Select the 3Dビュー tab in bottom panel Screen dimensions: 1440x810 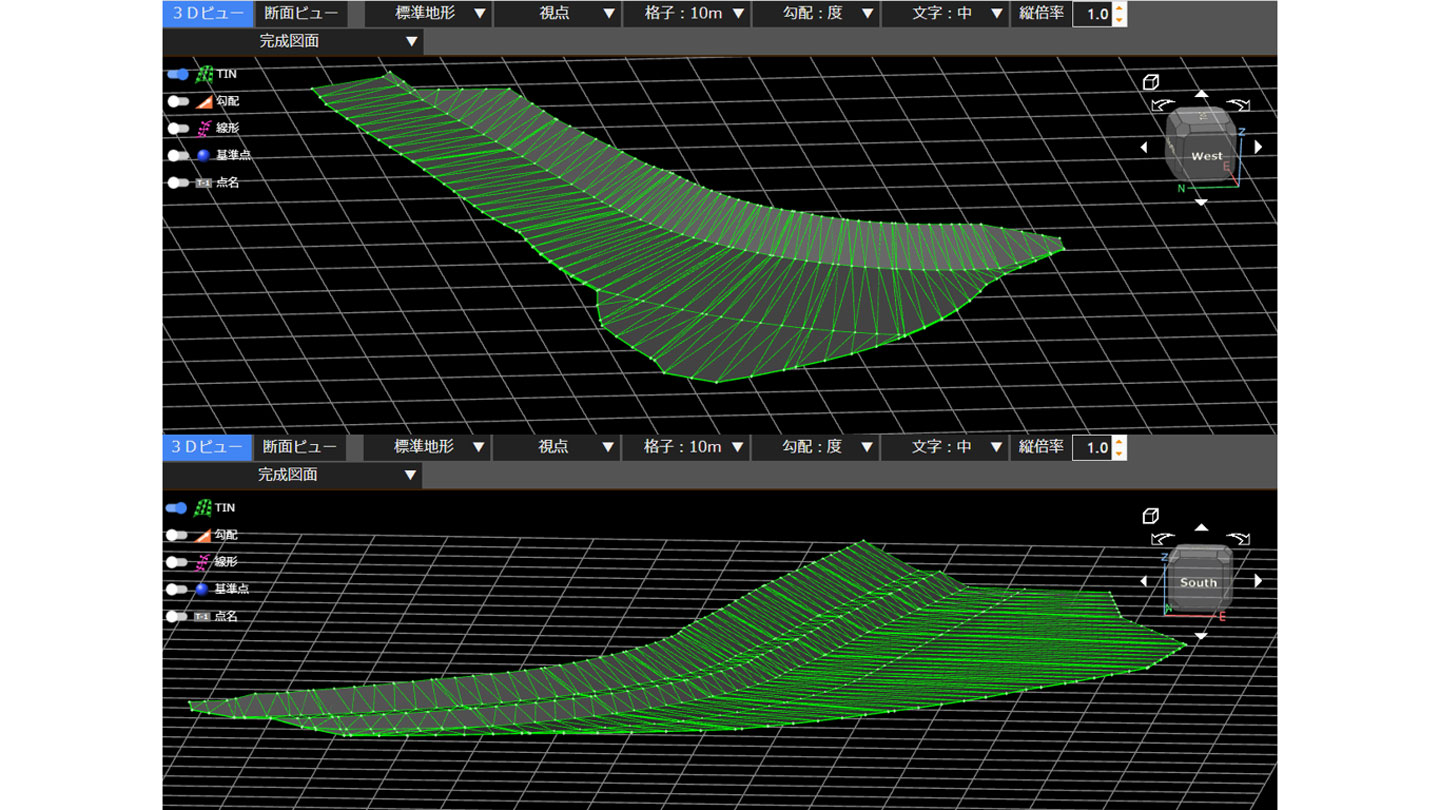coord(208,447)
